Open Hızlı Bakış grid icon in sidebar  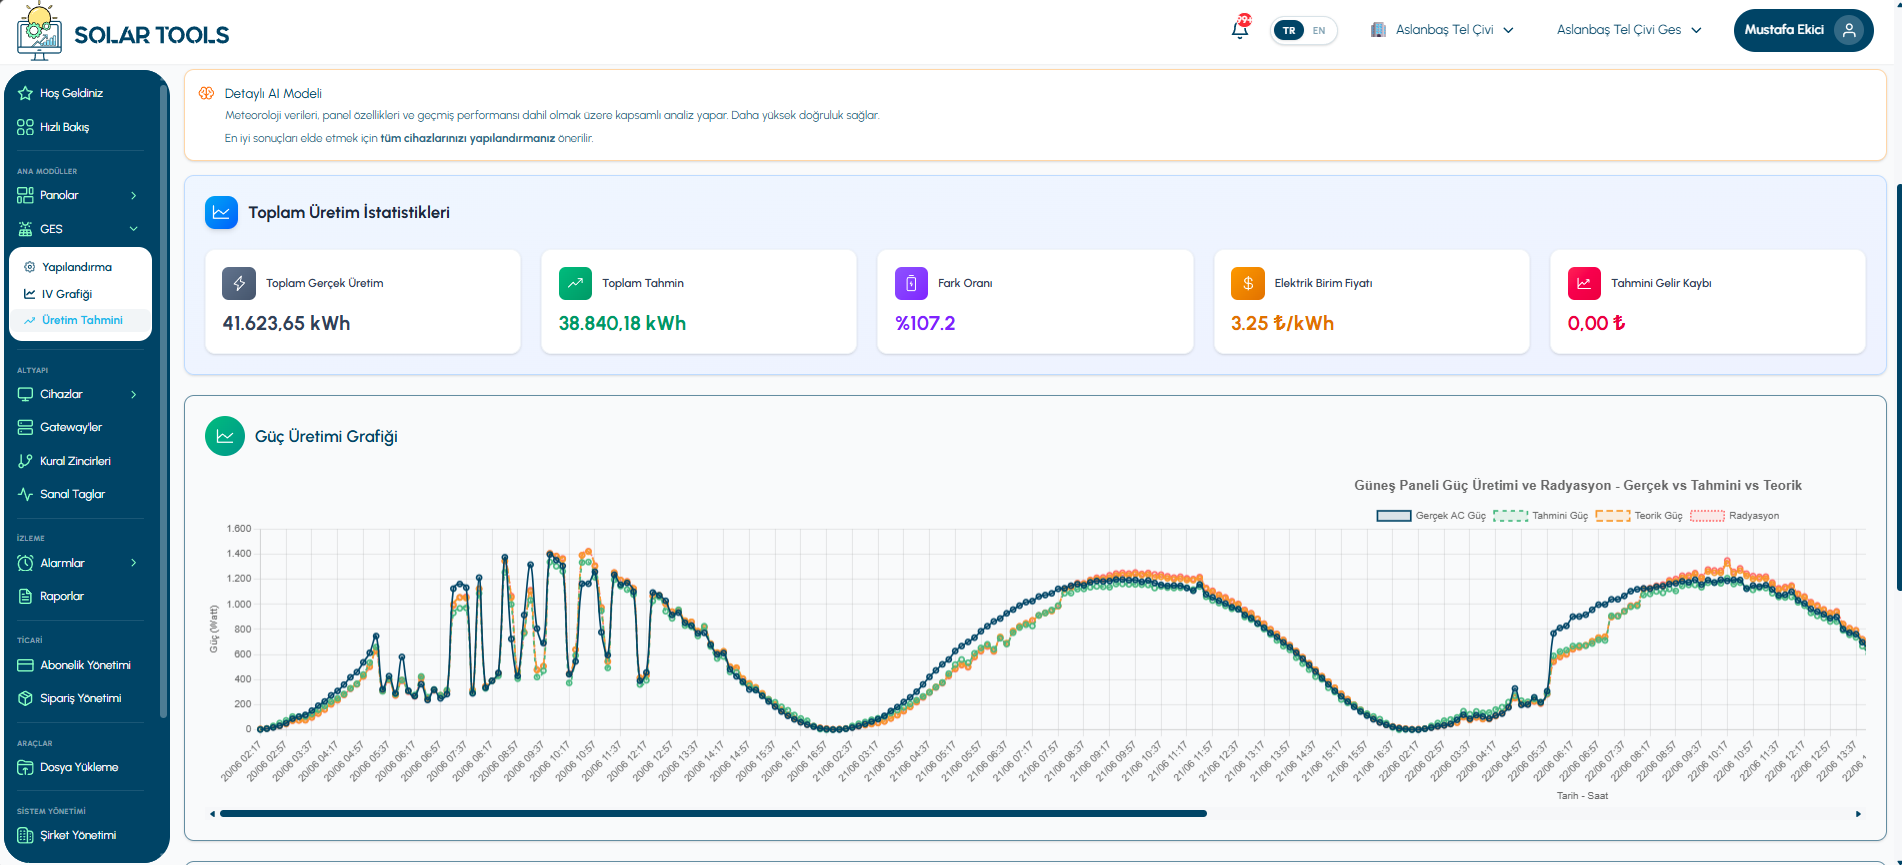pyautogui.click(x=25, y=127)
